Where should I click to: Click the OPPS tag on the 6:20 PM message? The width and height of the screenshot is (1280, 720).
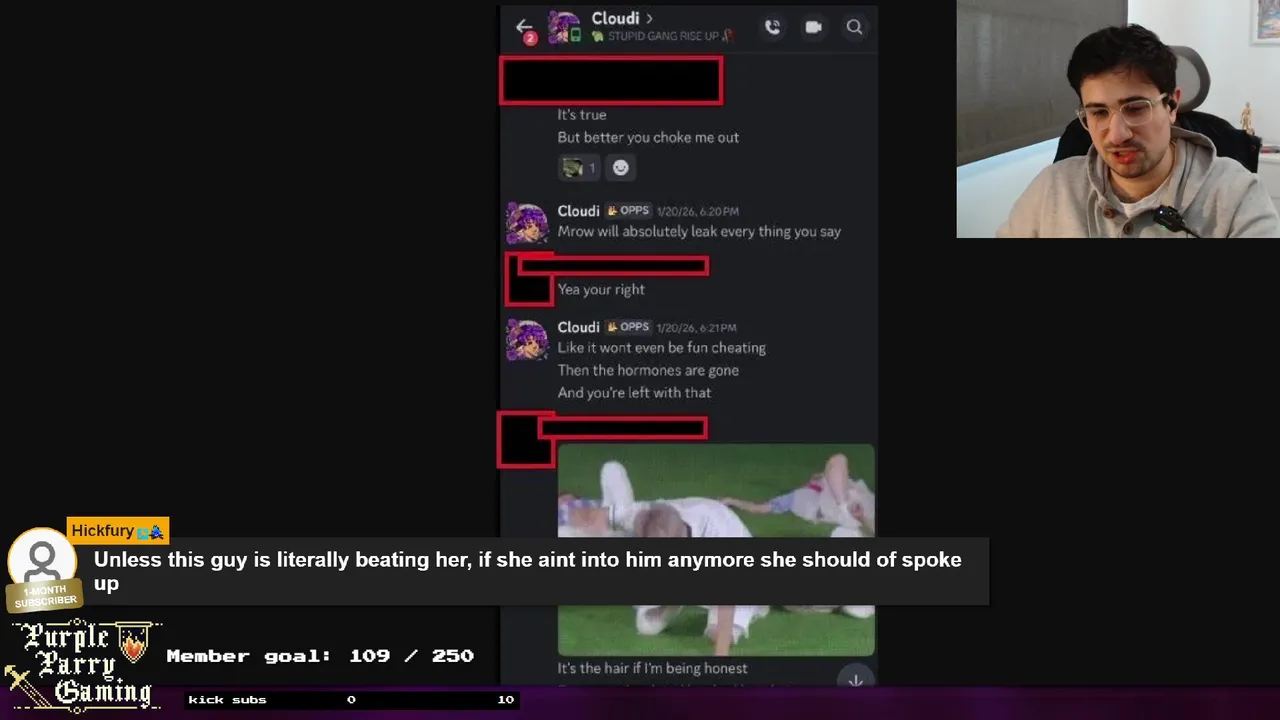(x=628, y=211)
